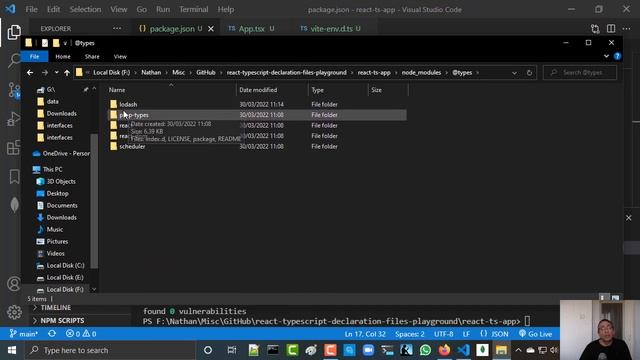This screenshot has width=640, height=360.
Task: Open Source Control in the activity bar
Action: click(14, 90)
